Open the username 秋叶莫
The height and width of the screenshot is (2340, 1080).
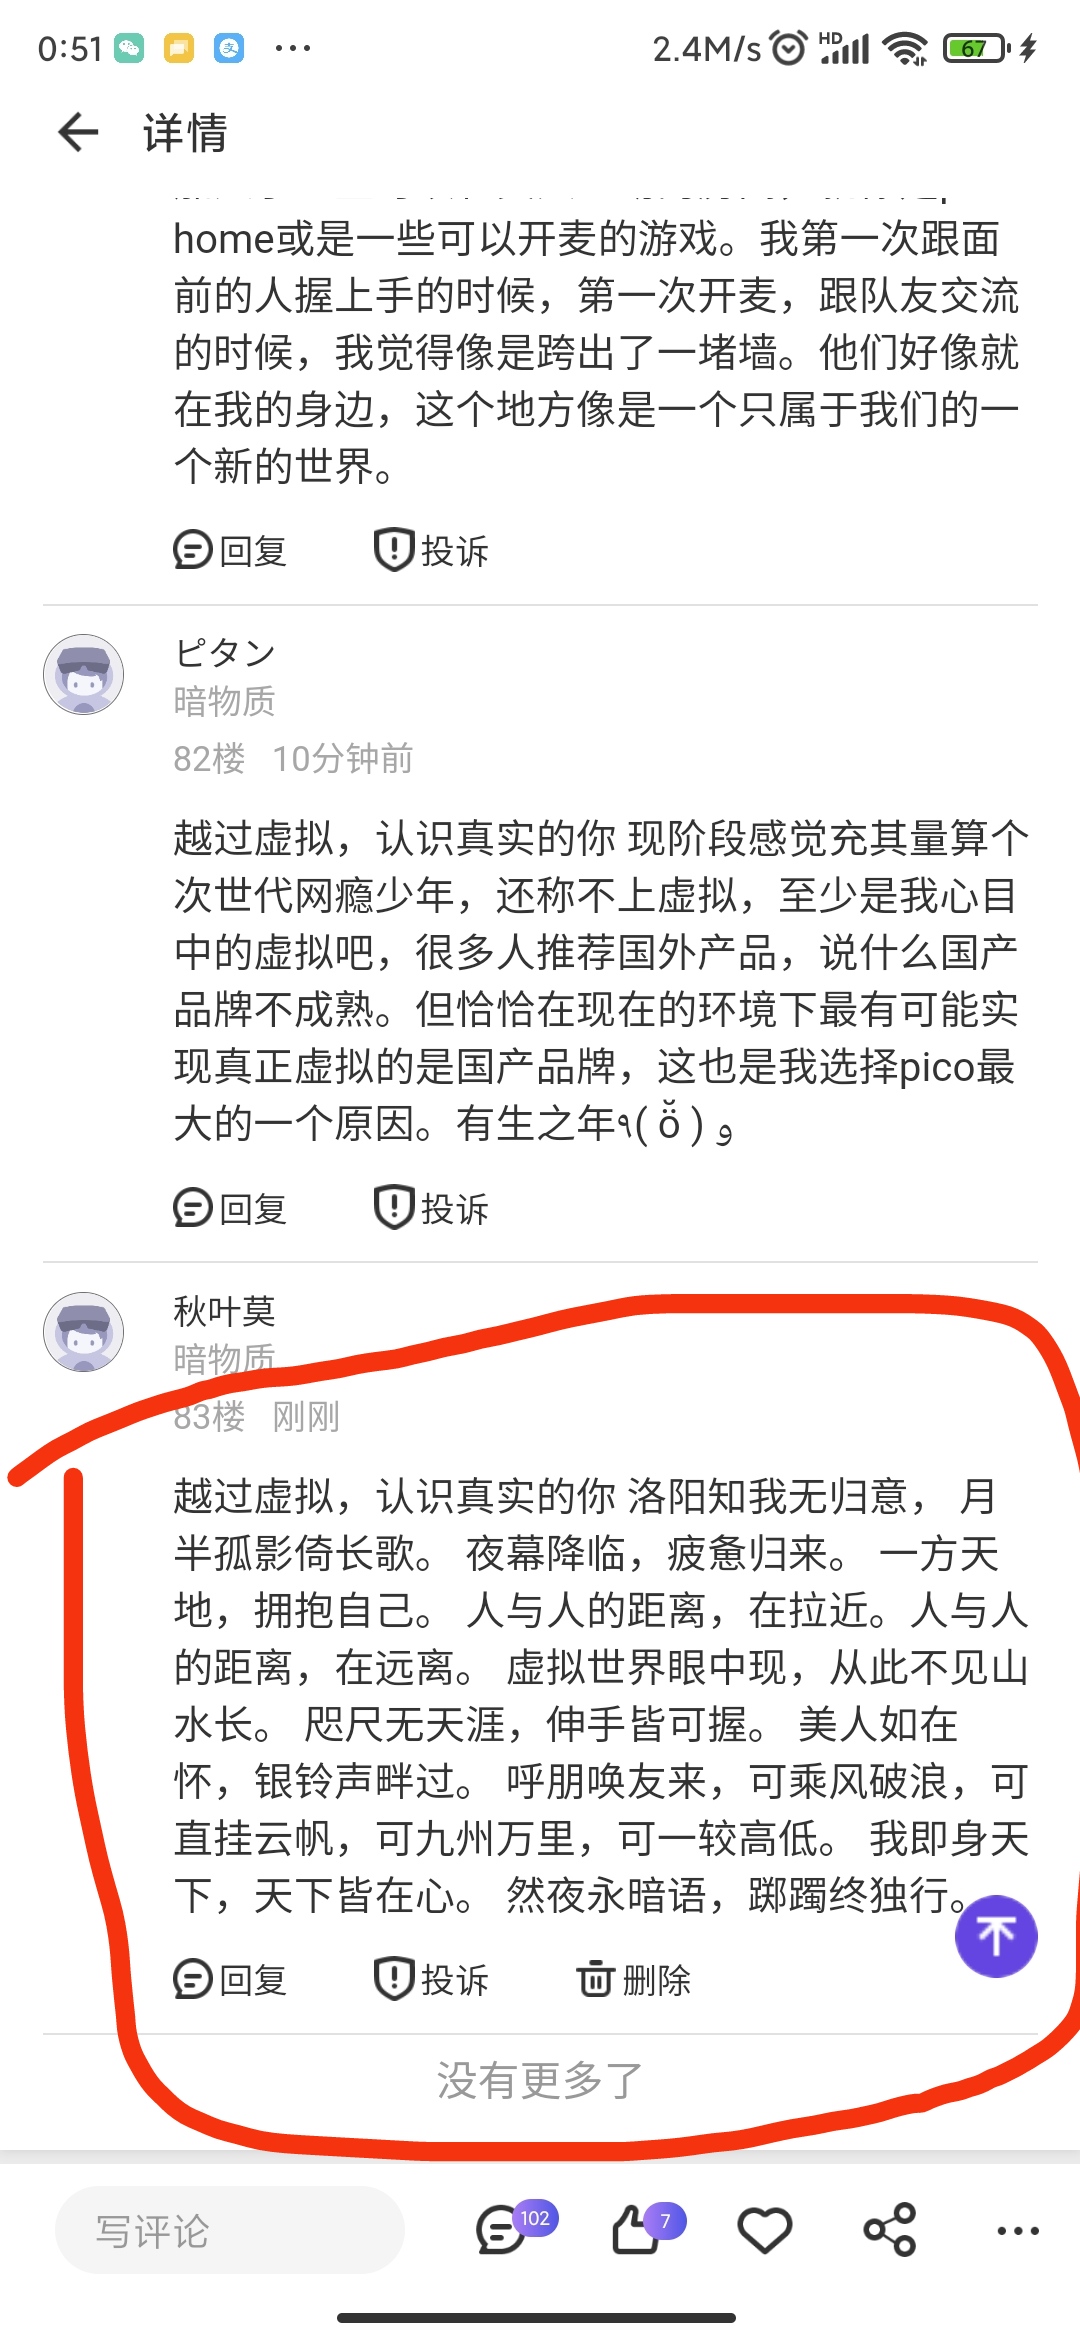click(x=224, y=1310)
